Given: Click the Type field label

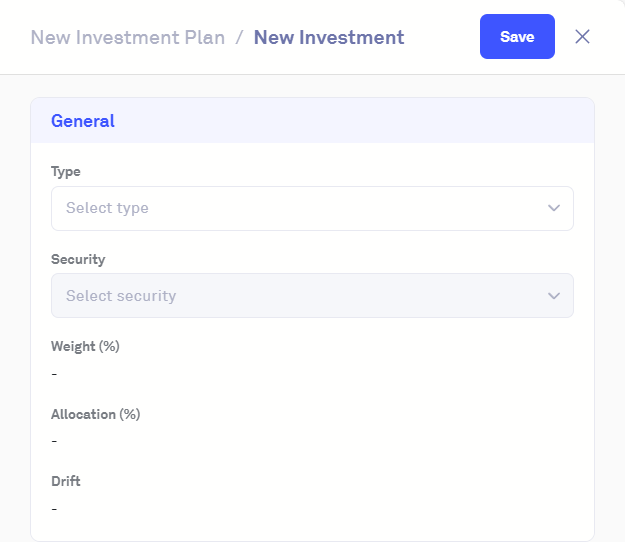Looking at the screenshot, I should 66,172.
